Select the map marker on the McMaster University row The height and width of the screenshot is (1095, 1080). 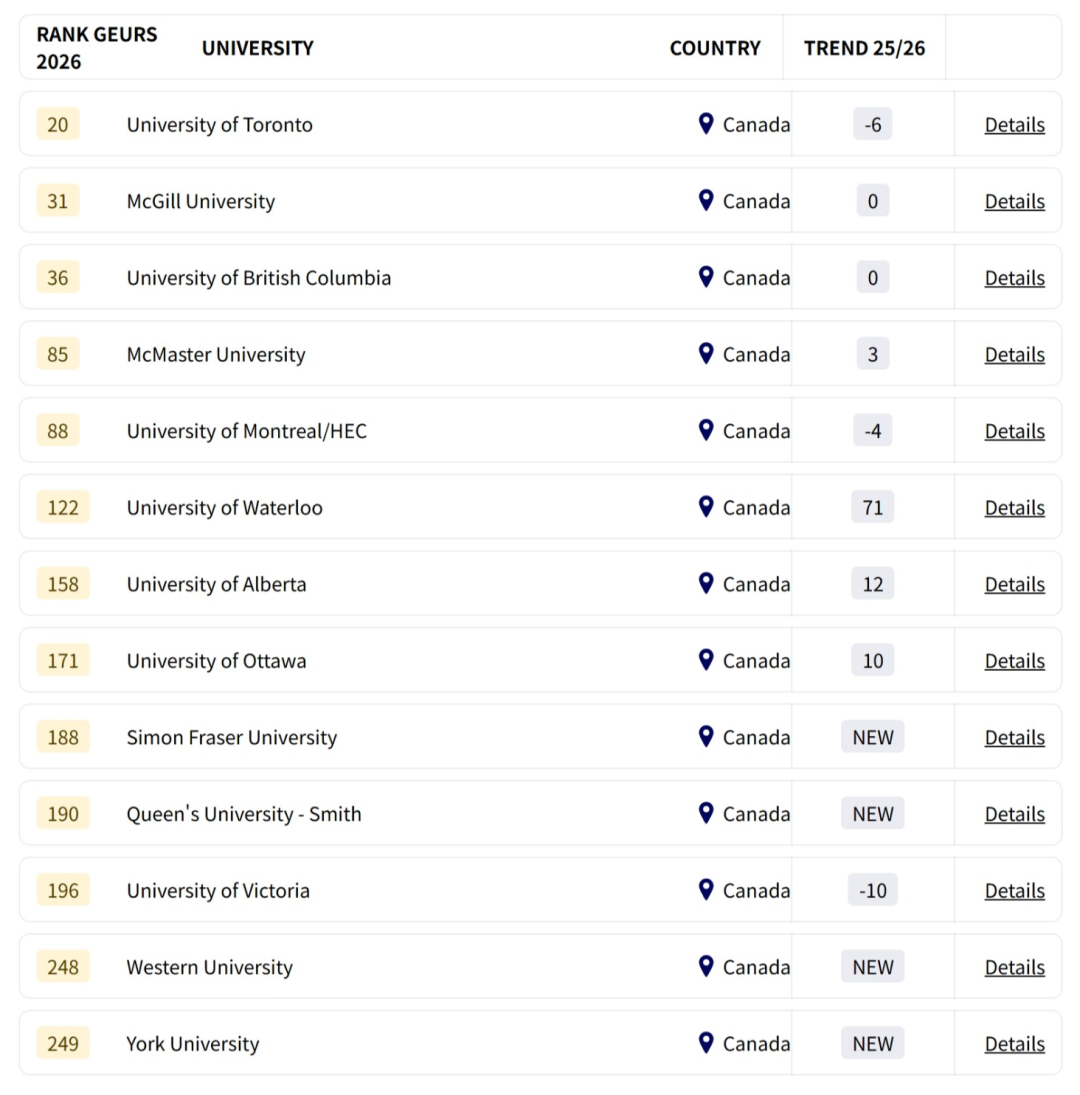tap(705, 354)
